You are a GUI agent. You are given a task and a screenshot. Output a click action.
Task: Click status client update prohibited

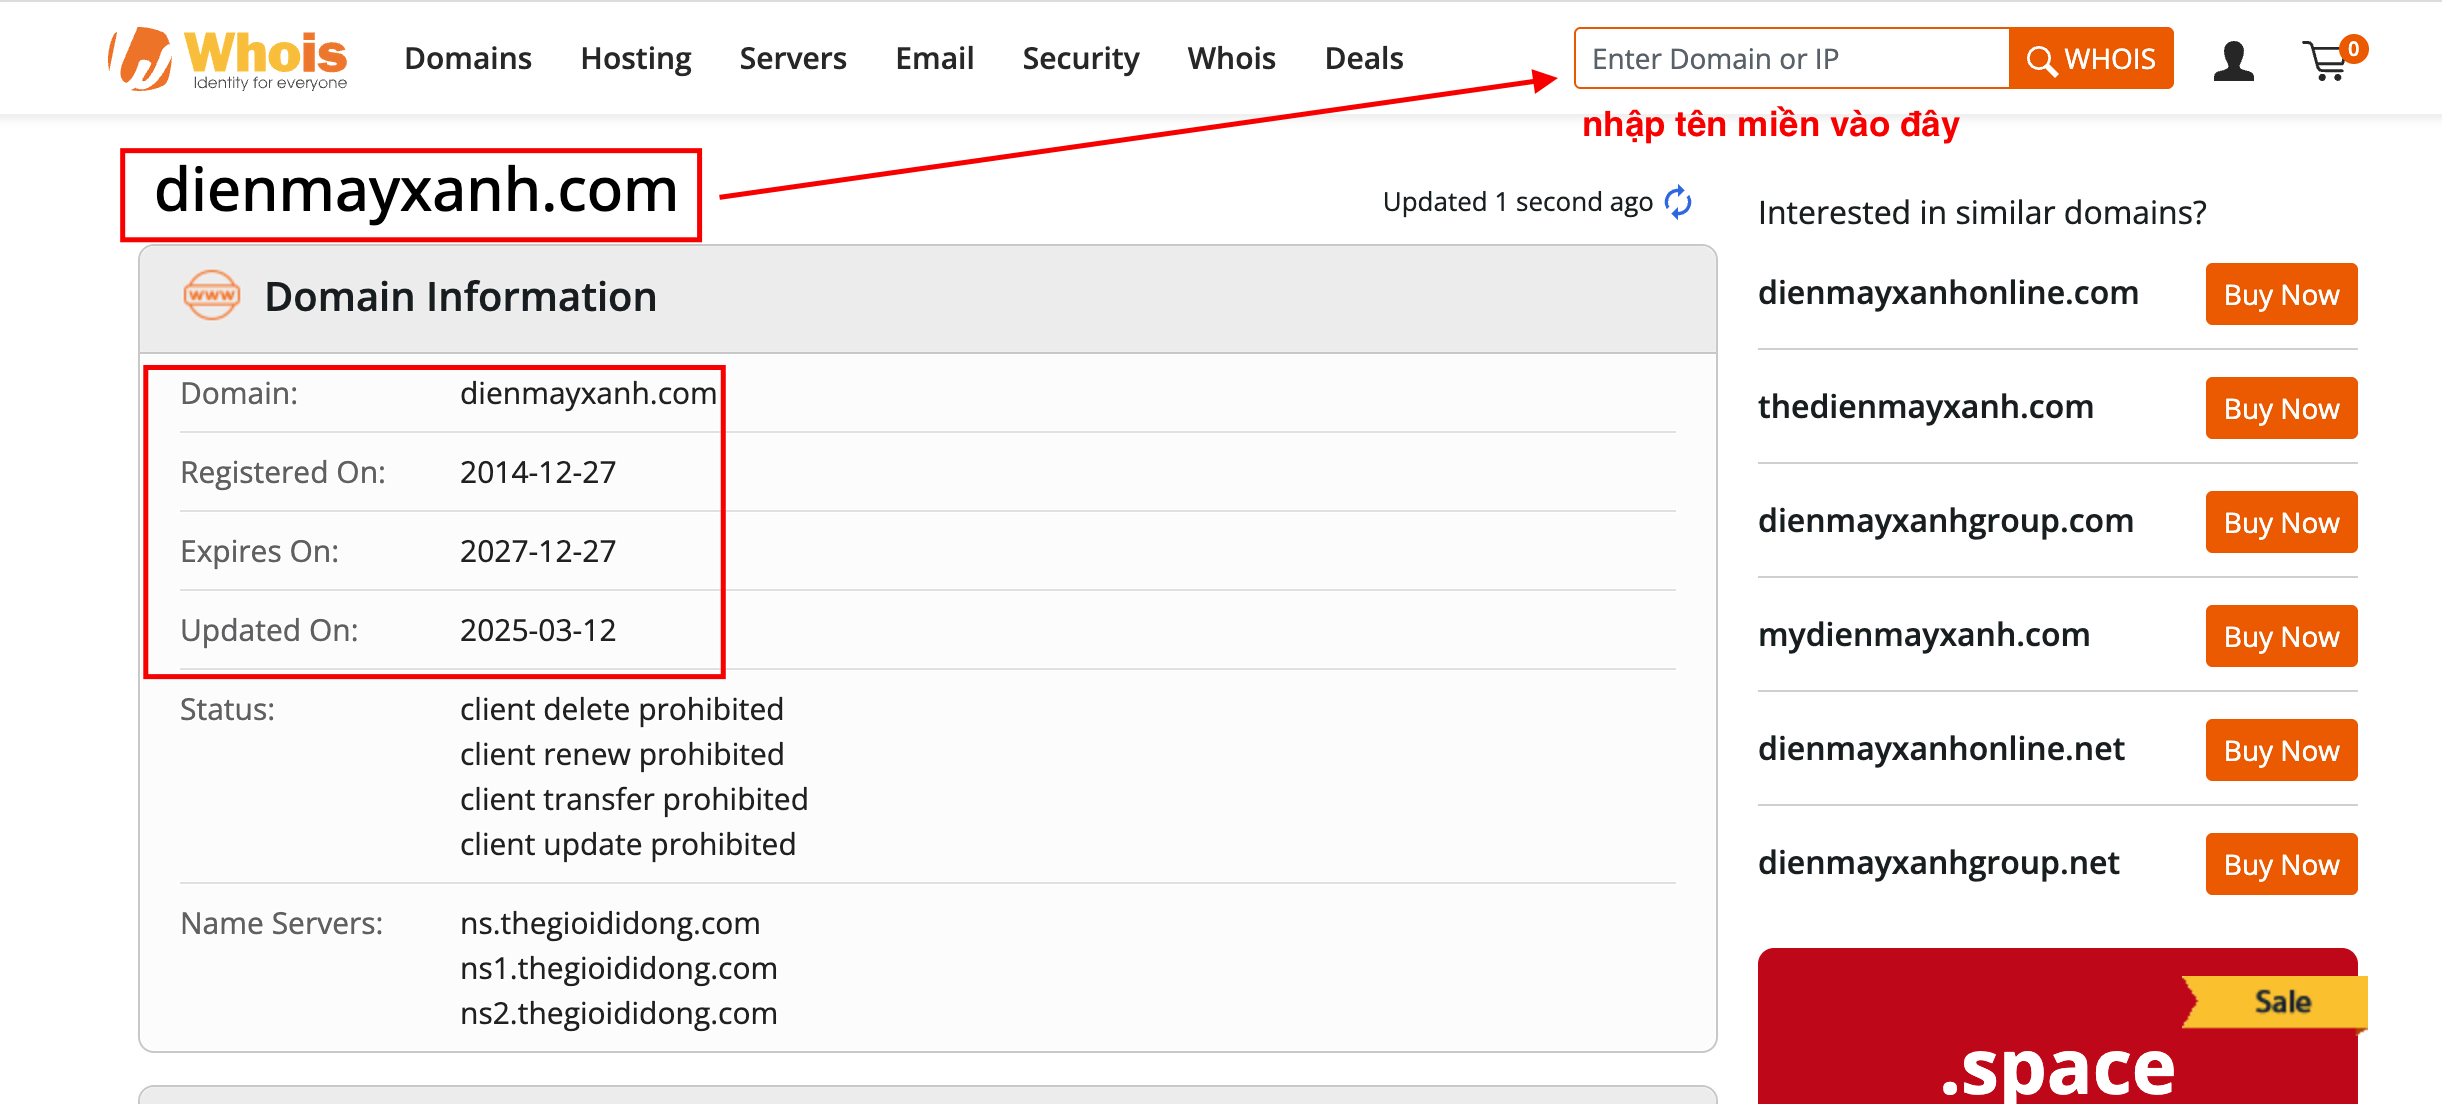pos(628,844)
